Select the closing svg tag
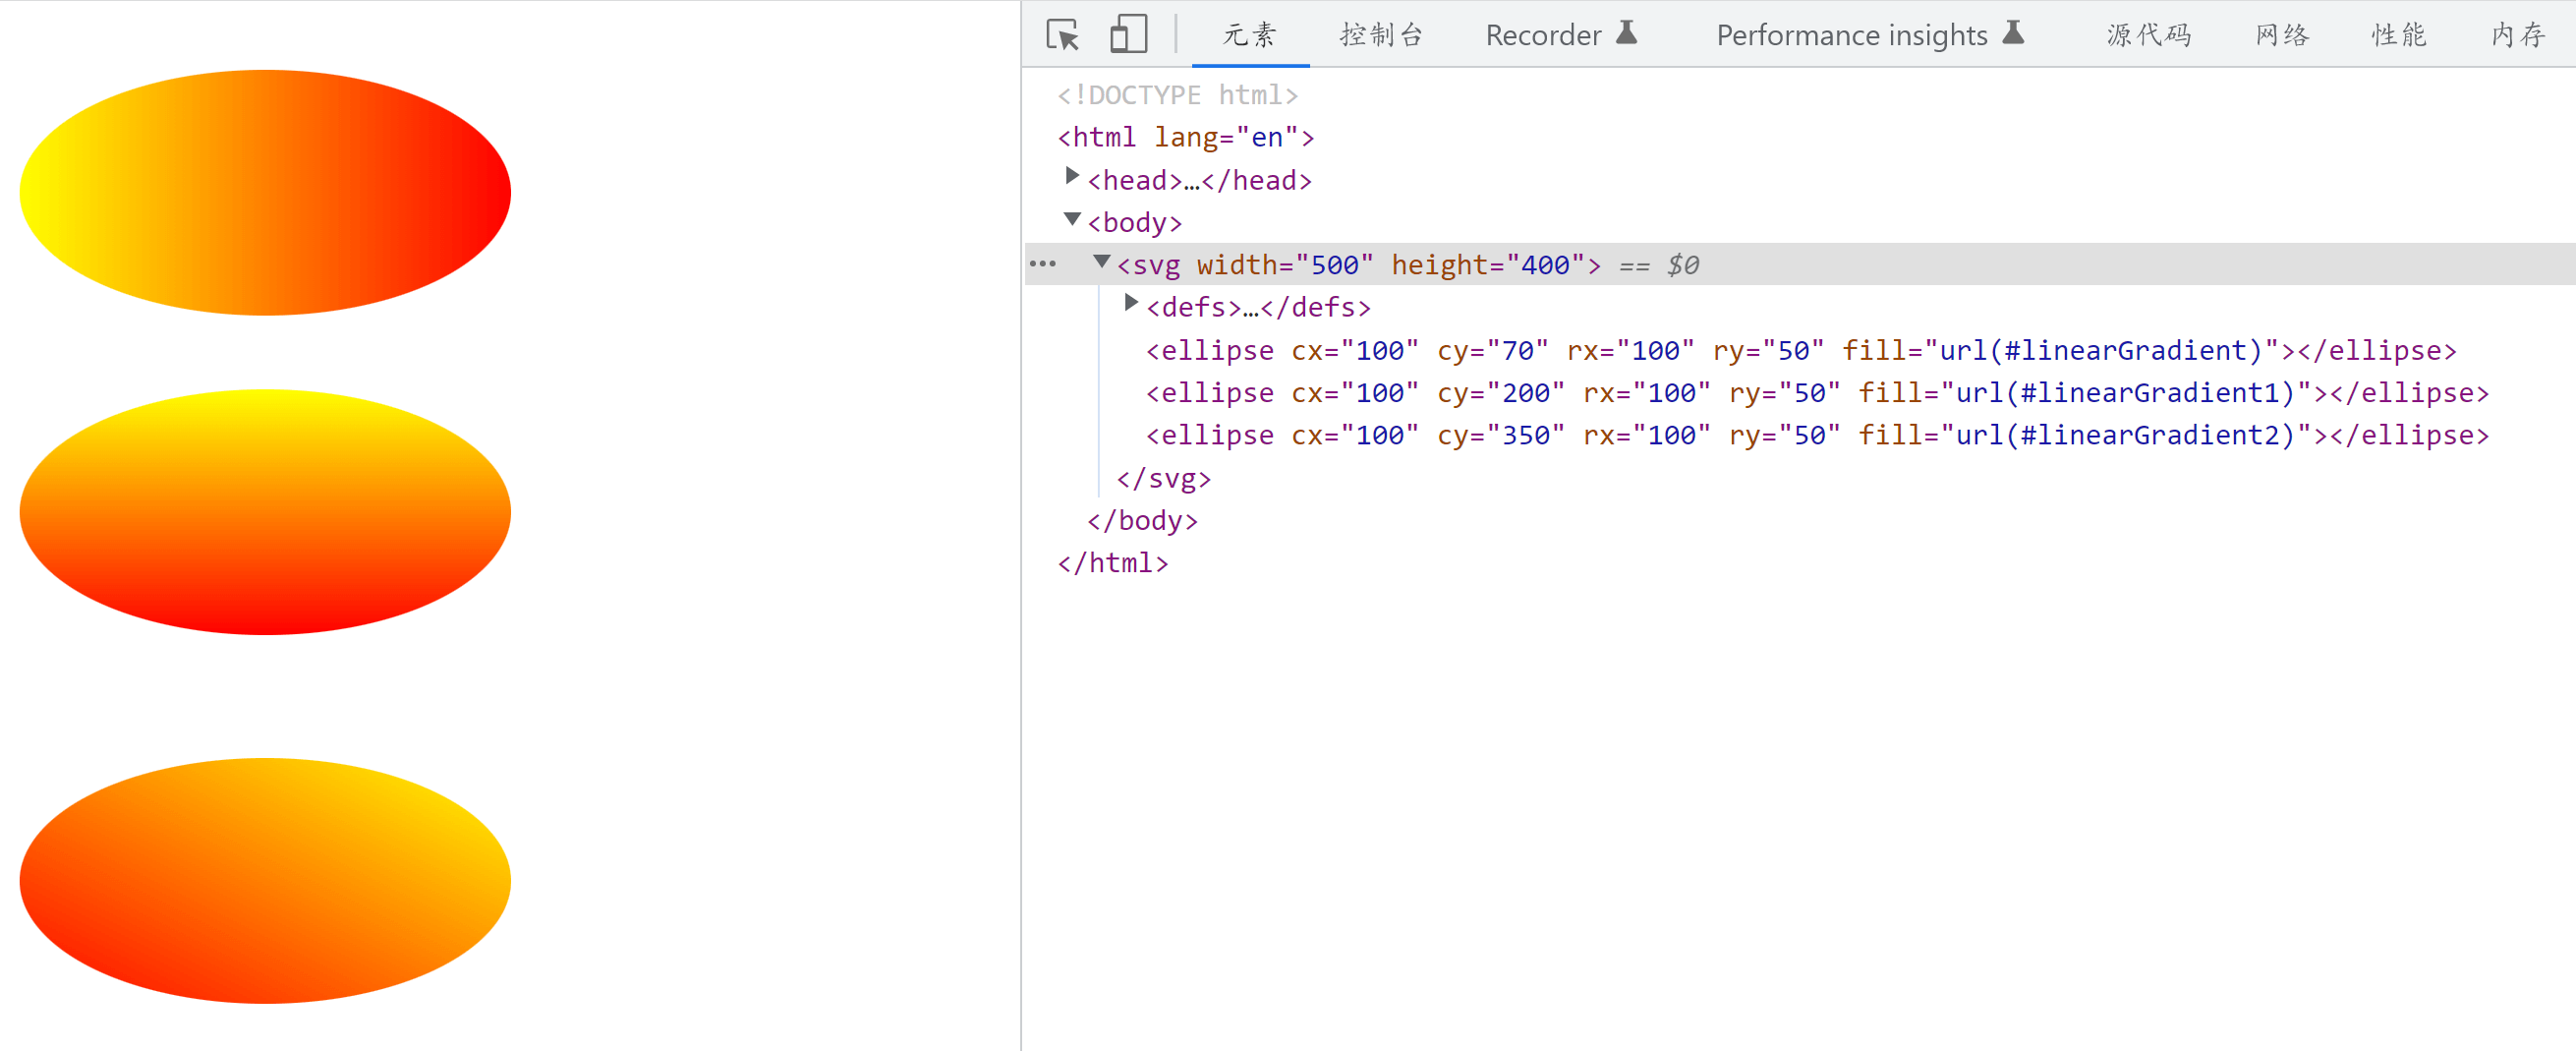 coord(1163,478)
